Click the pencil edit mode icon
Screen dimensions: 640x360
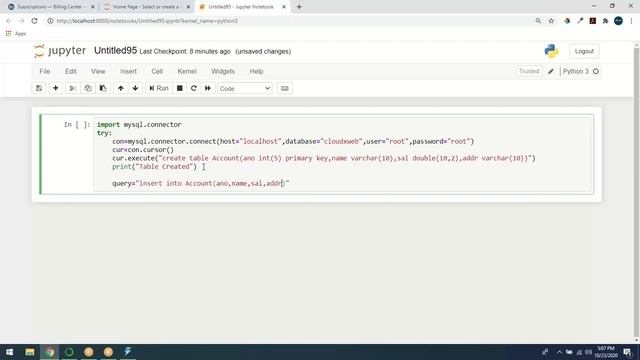click(x=551, y=71)
